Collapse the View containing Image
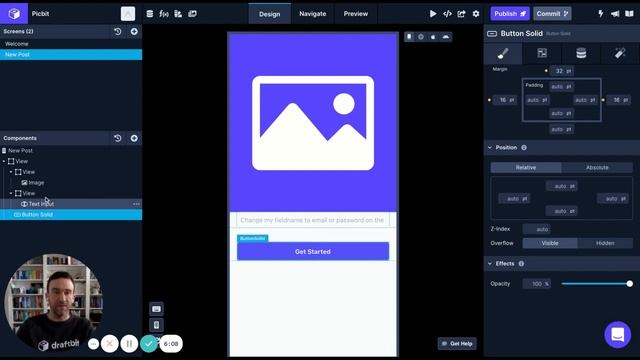The height and width of the screenshot is (360, 640). tap(11, 172)
